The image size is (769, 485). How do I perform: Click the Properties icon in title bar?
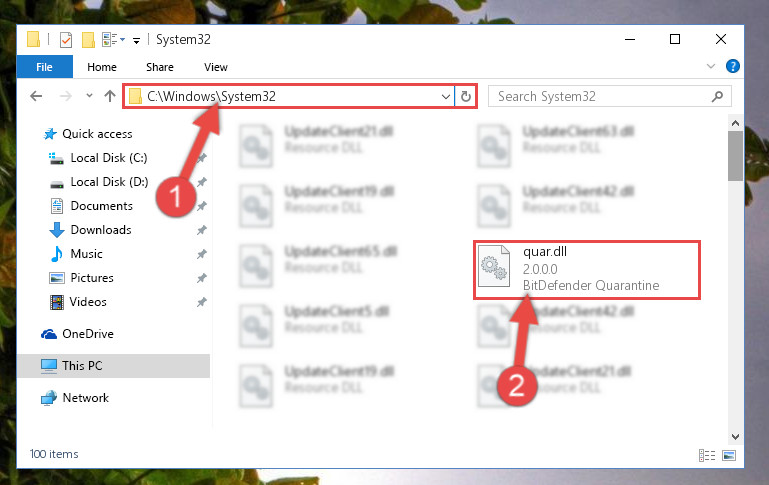(x=66, y=40)
